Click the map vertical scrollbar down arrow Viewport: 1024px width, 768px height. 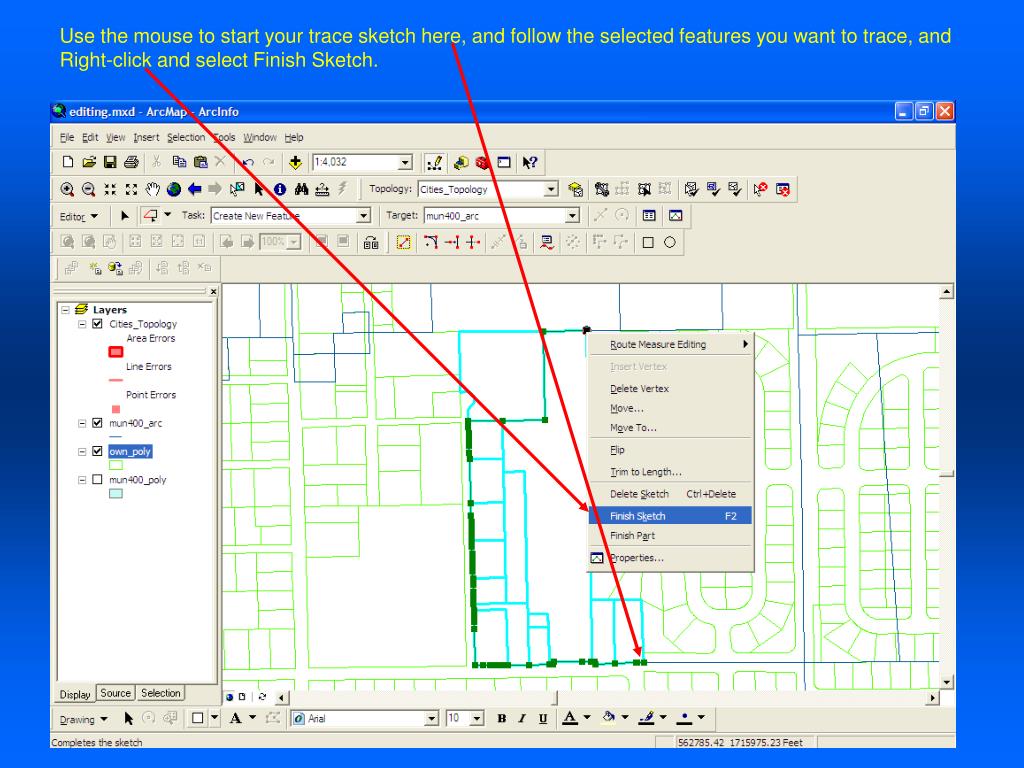coord(946,682)
